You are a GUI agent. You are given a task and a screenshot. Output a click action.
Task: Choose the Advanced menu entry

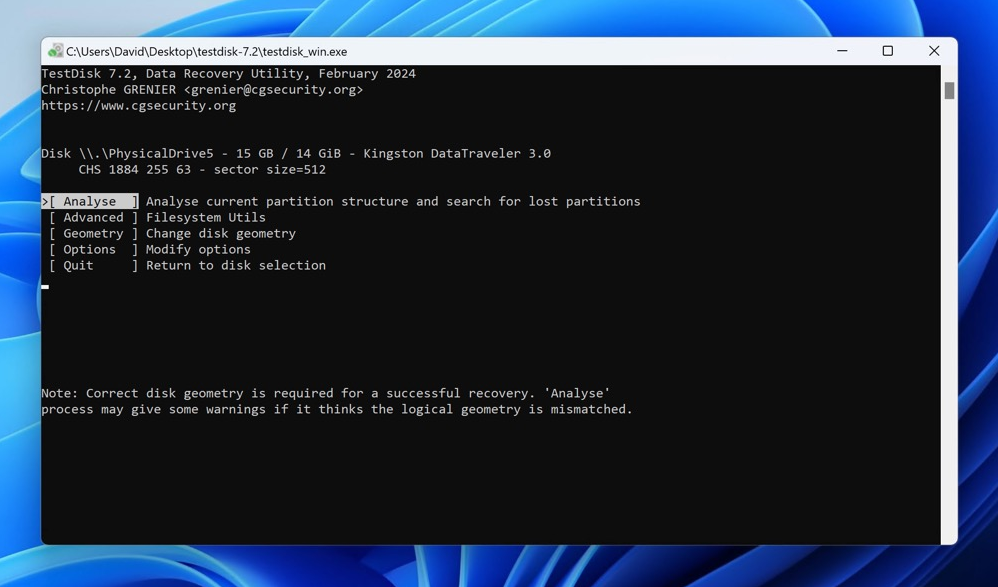pyautogui.click(x=93, y=217)
